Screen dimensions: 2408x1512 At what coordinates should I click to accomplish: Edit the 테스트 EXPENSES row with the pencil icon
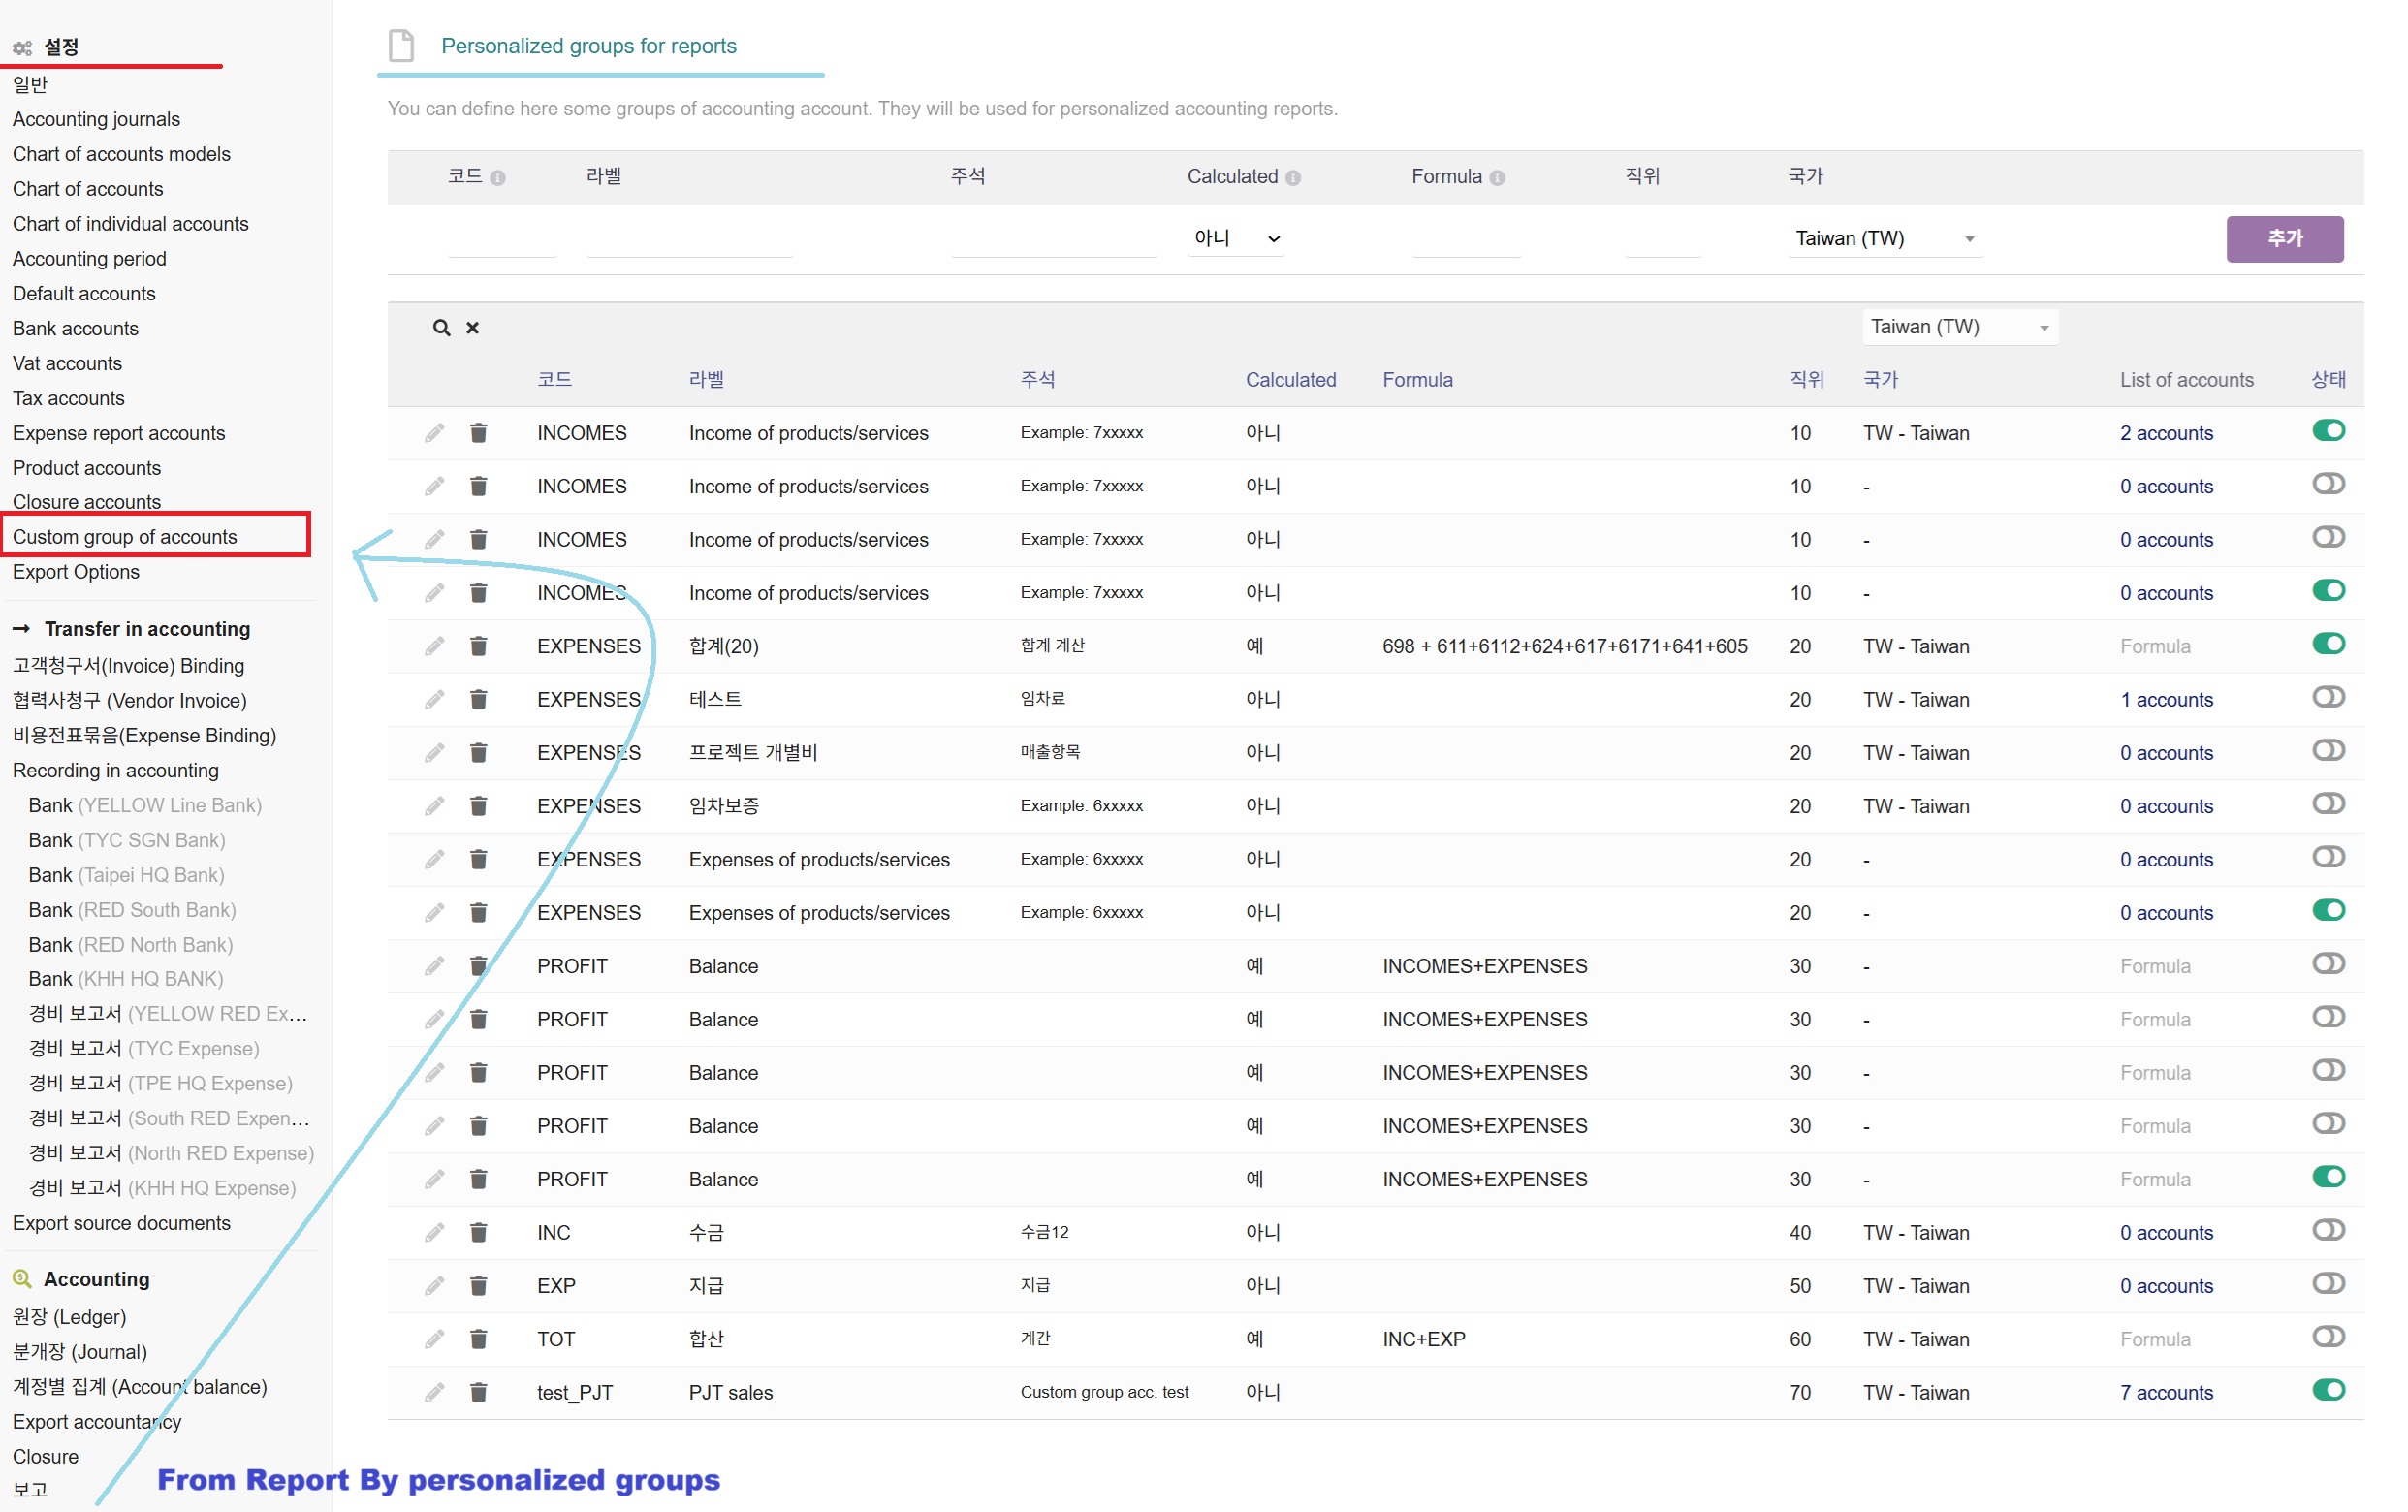[x=434, y=700]
